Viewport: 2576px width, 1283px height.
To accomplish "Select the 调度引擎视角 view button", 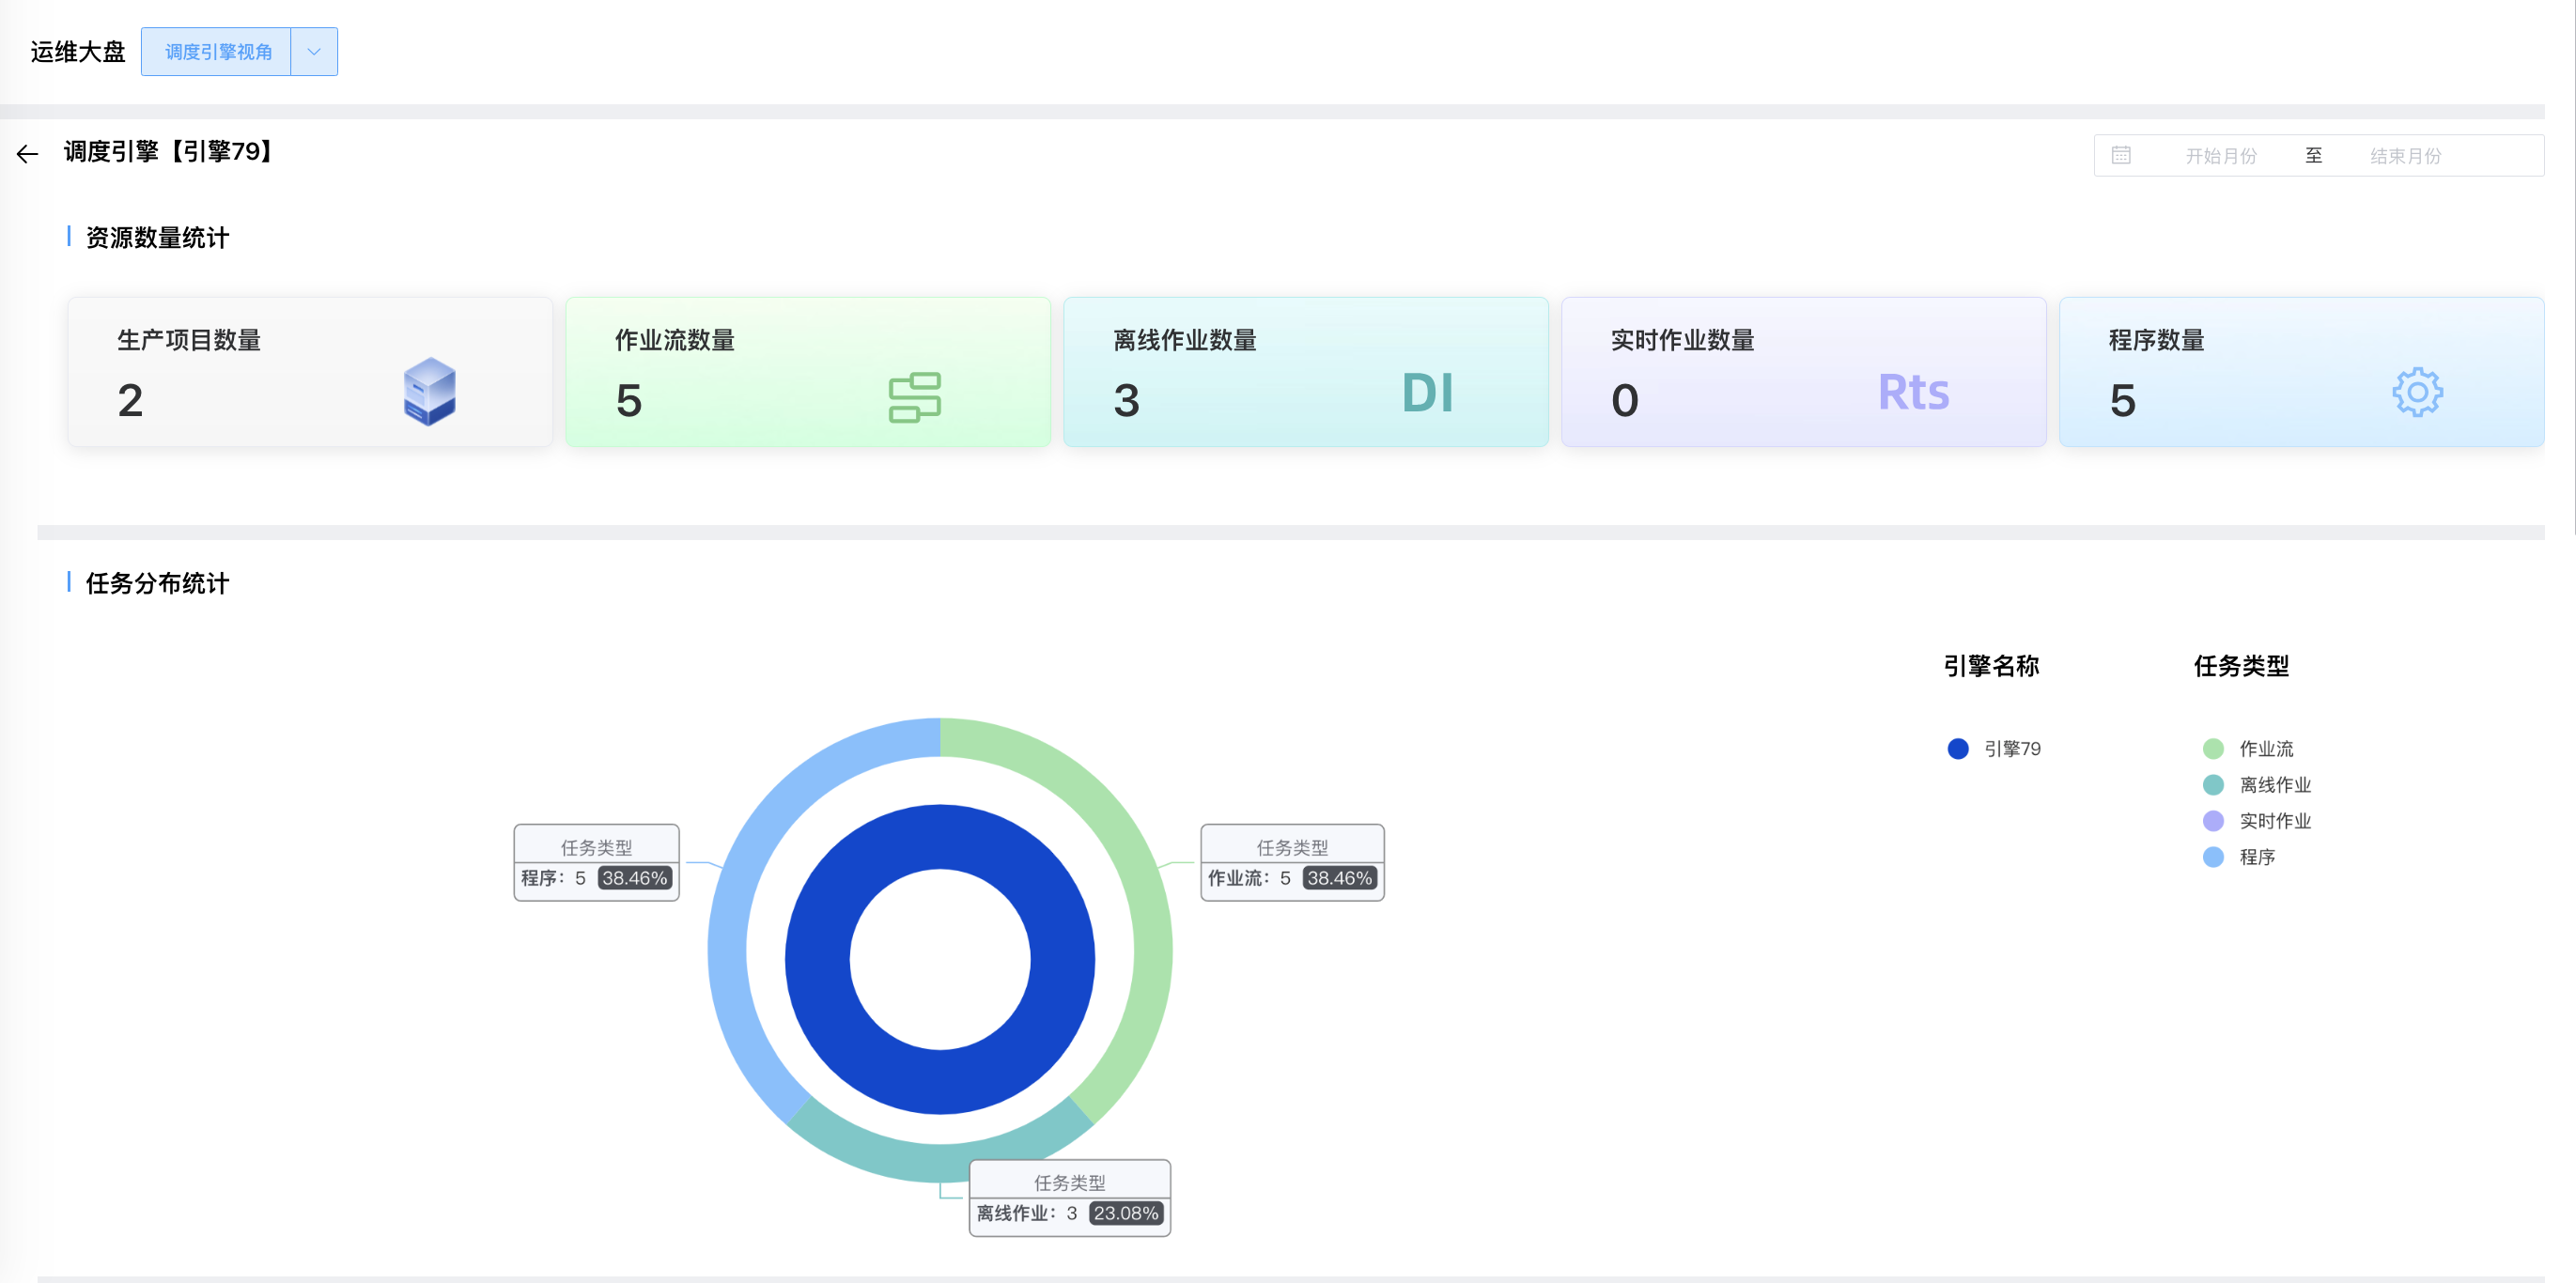I will click(217, 52).
